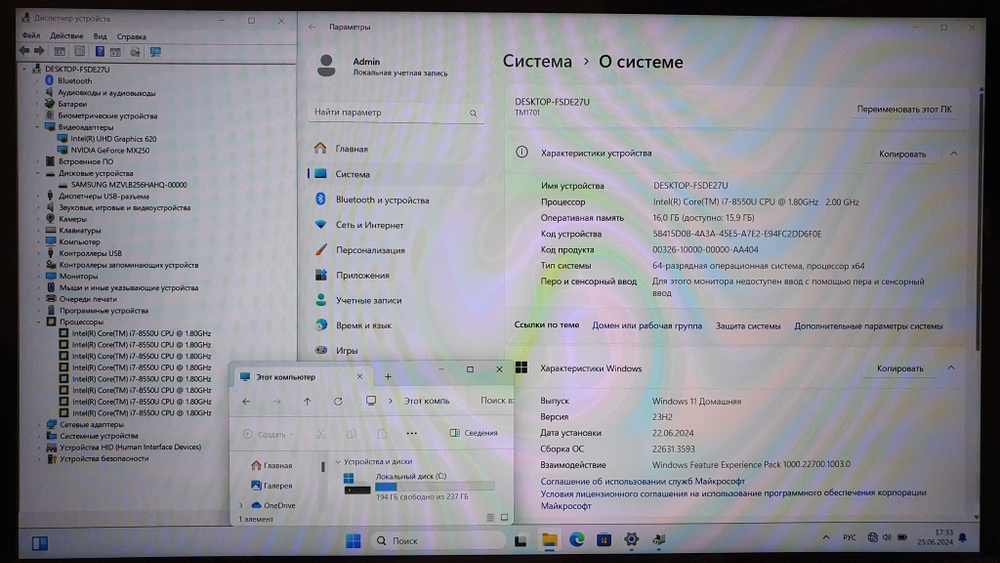
Task: Open Создать dropdown in Explorer
Action: [x=268, y=434]
